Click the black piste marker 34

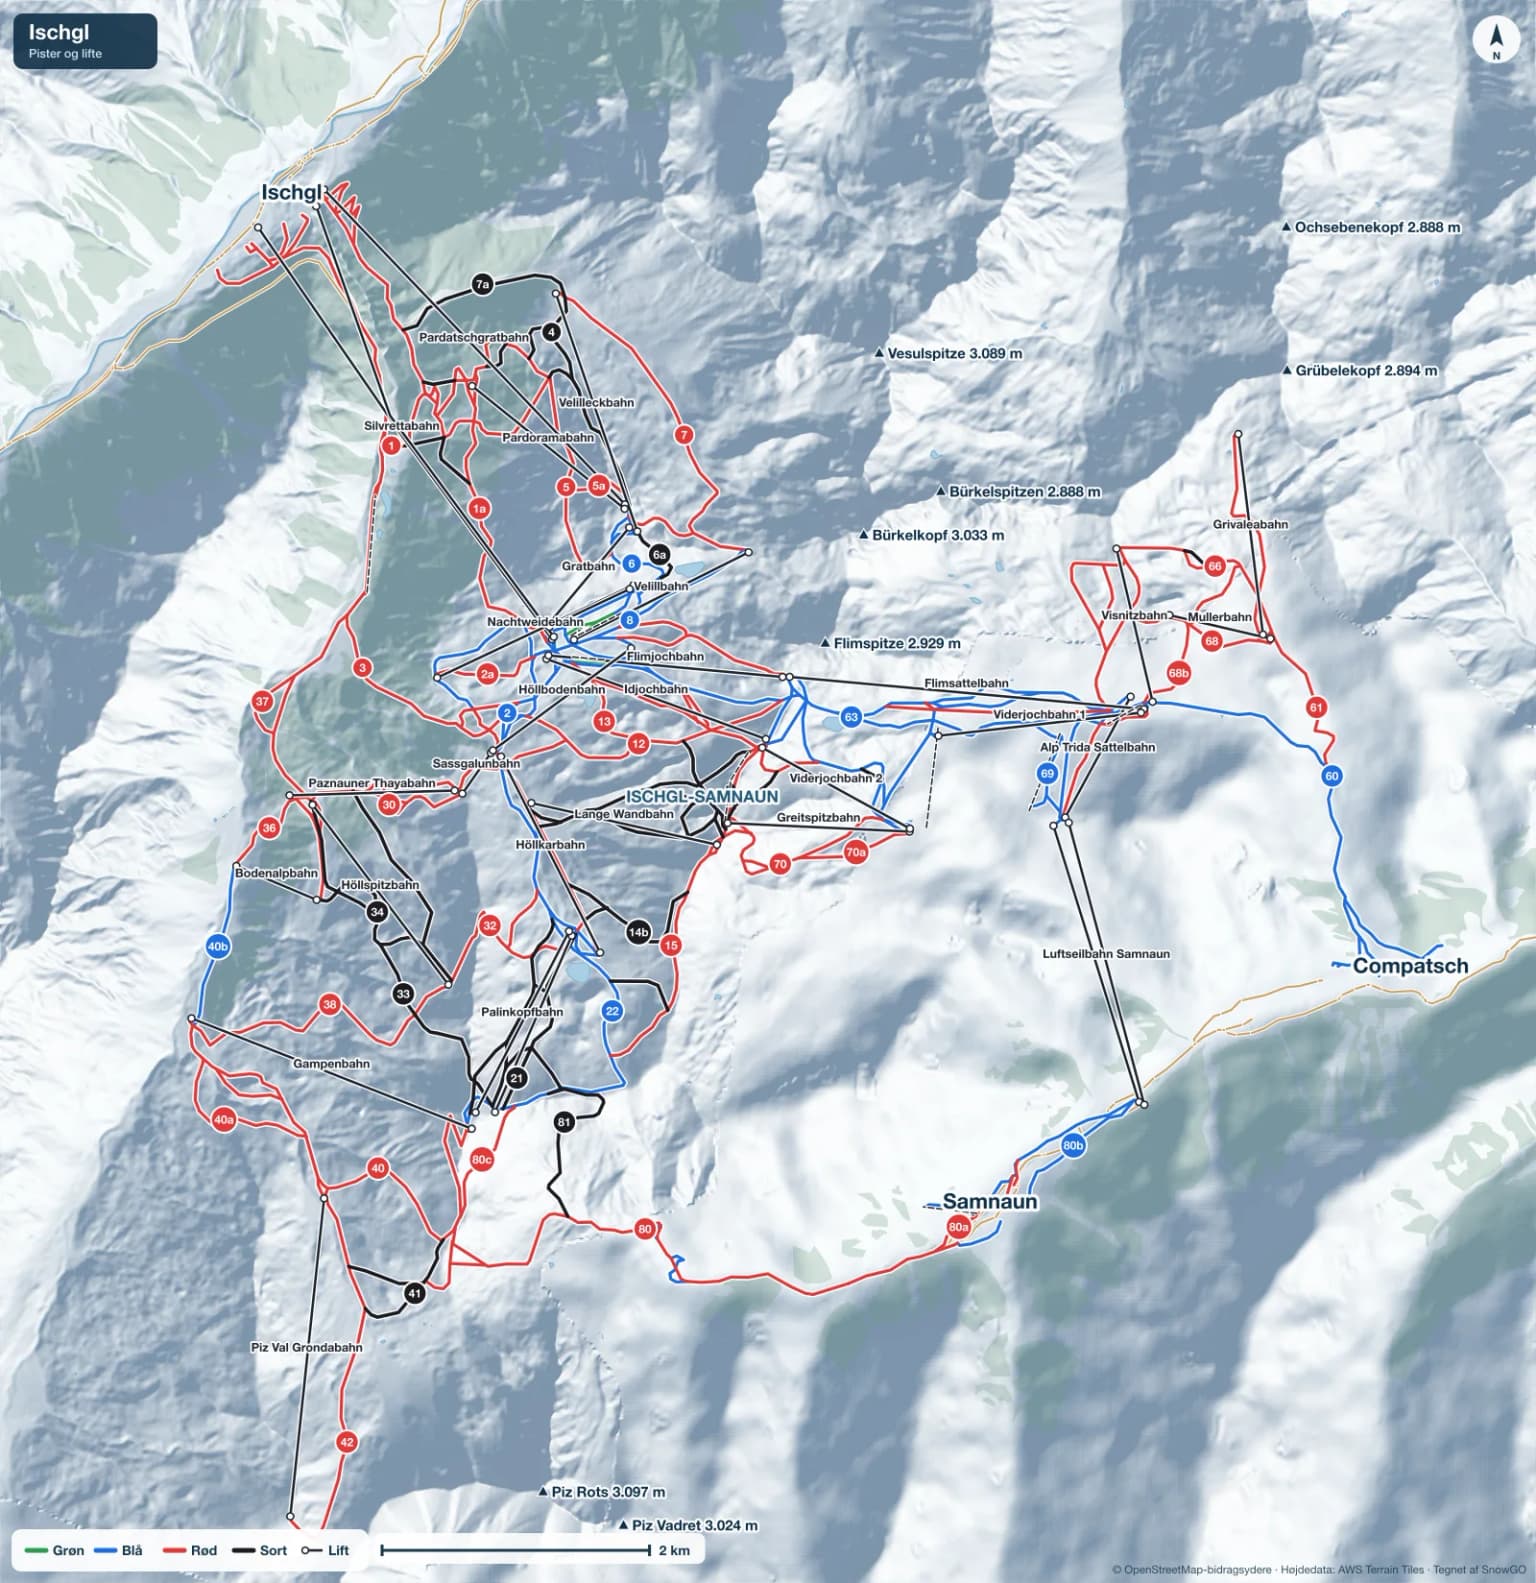pyautogui.click(x=377, y=912)
